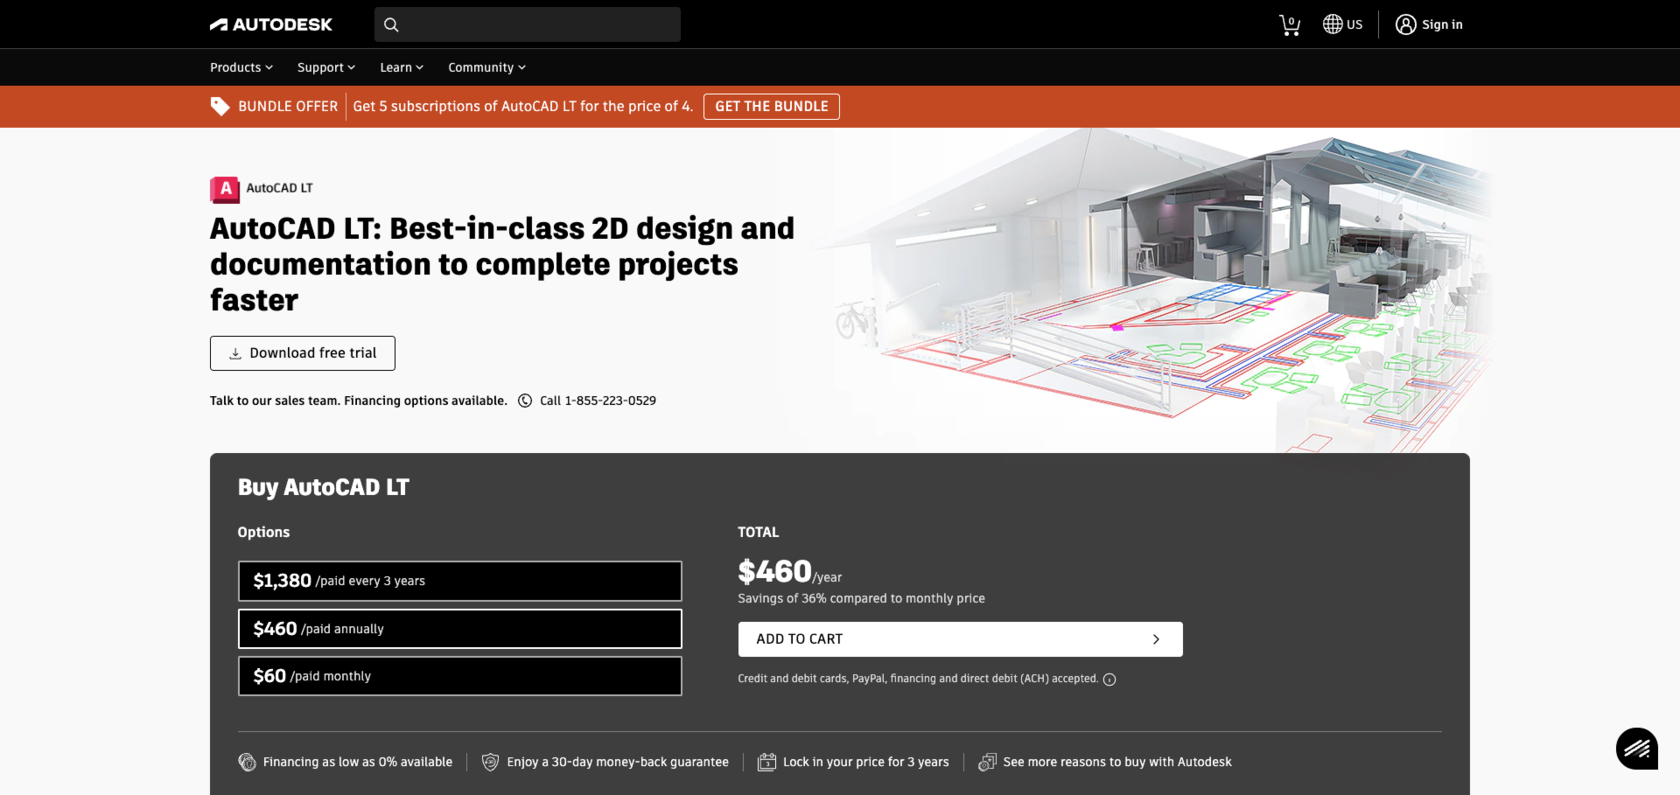1680x795 pixels.
Task: Click Sign in link
Action: pos(1442,25)
